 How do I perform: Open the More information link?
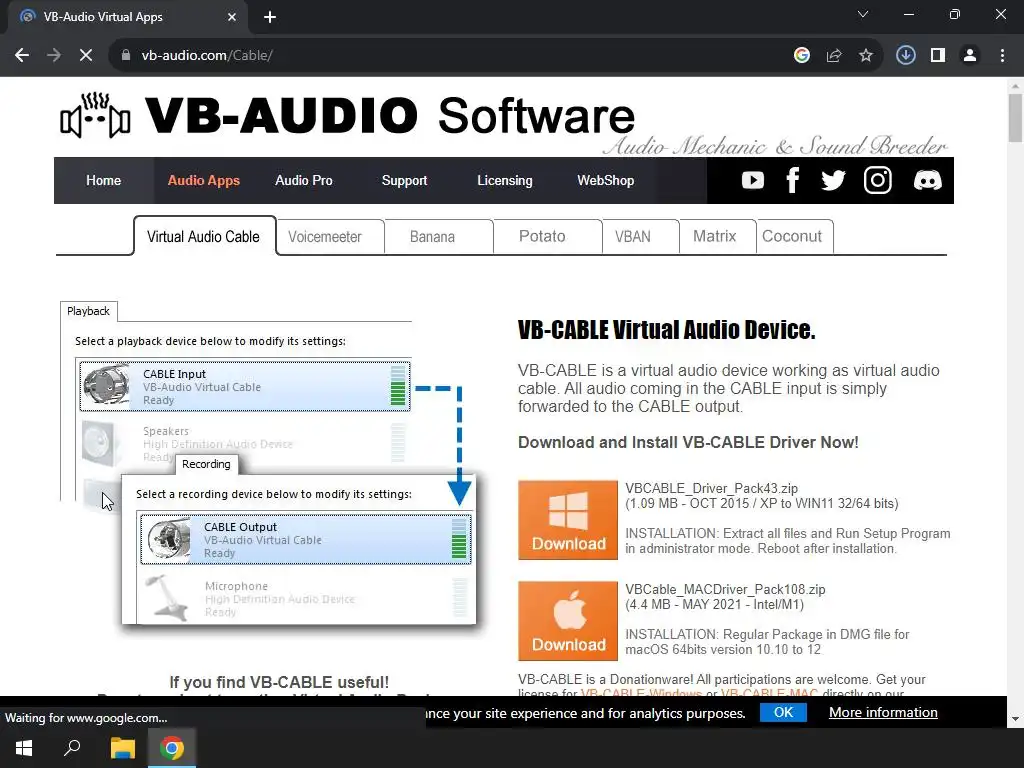pyautogui.click(x=883, y=712)
